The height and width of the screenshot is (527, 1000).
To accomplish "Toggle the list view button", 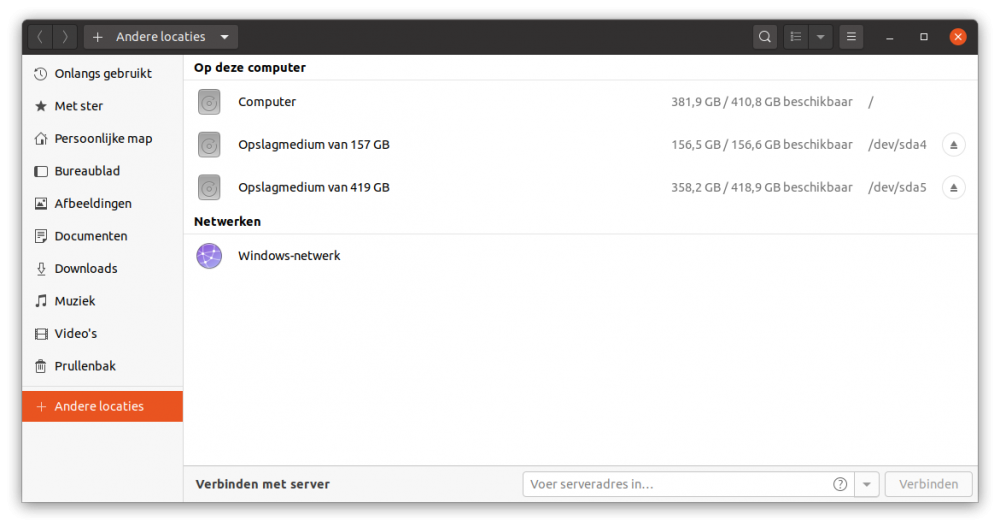I will click(x=796, y=37).
